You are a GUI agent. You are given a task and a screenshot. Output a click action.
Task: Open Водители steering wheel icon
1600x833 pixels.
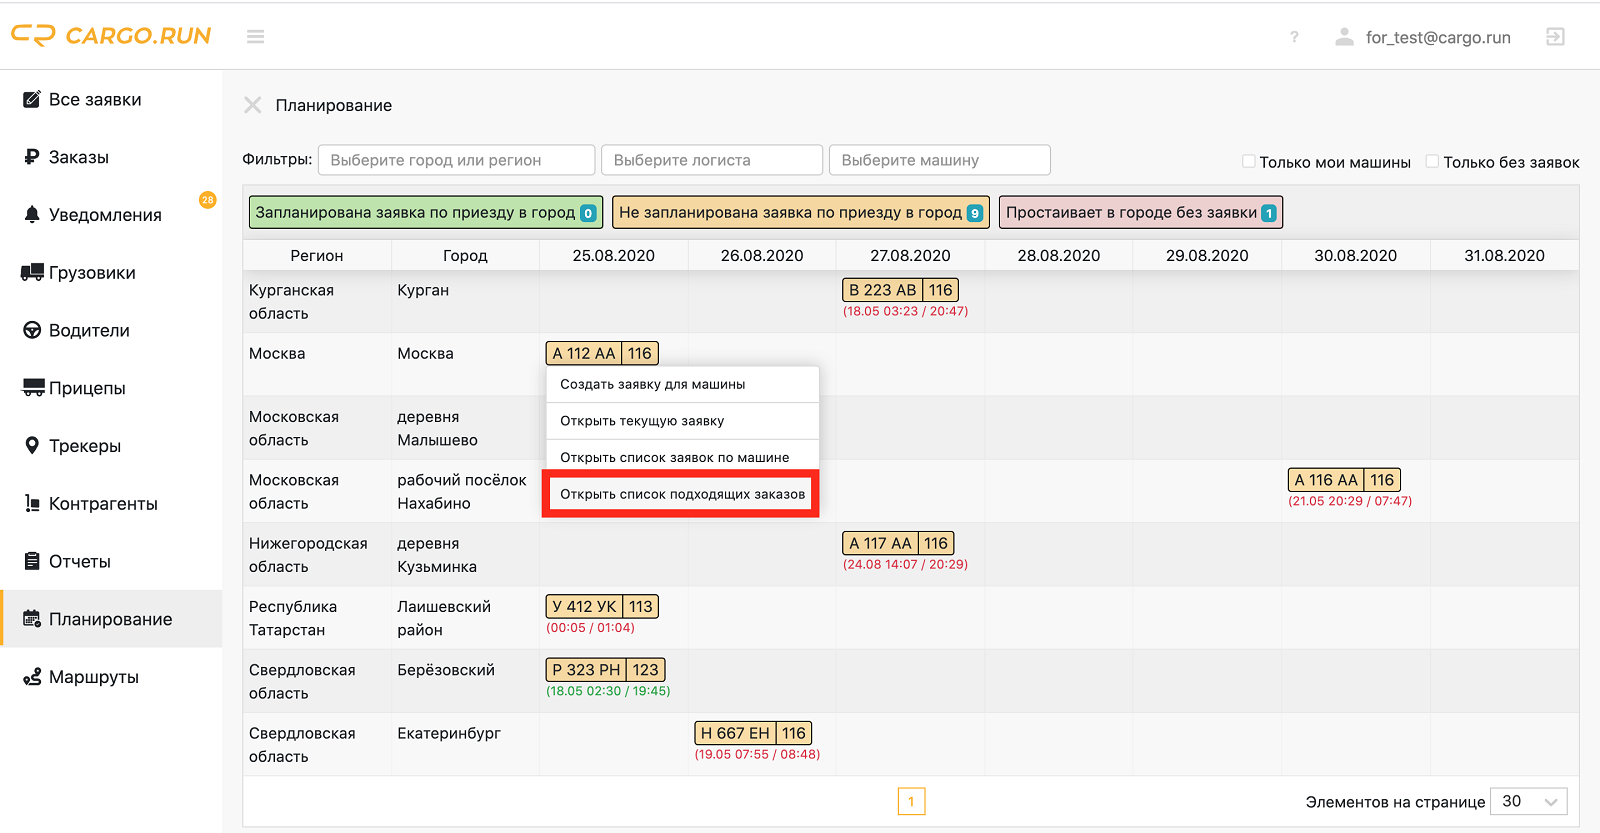[x=32, y=330]
